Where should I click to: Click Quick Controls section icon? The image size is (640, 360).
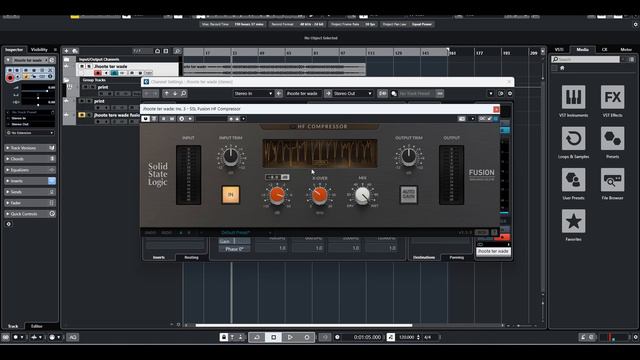(52, 213)
